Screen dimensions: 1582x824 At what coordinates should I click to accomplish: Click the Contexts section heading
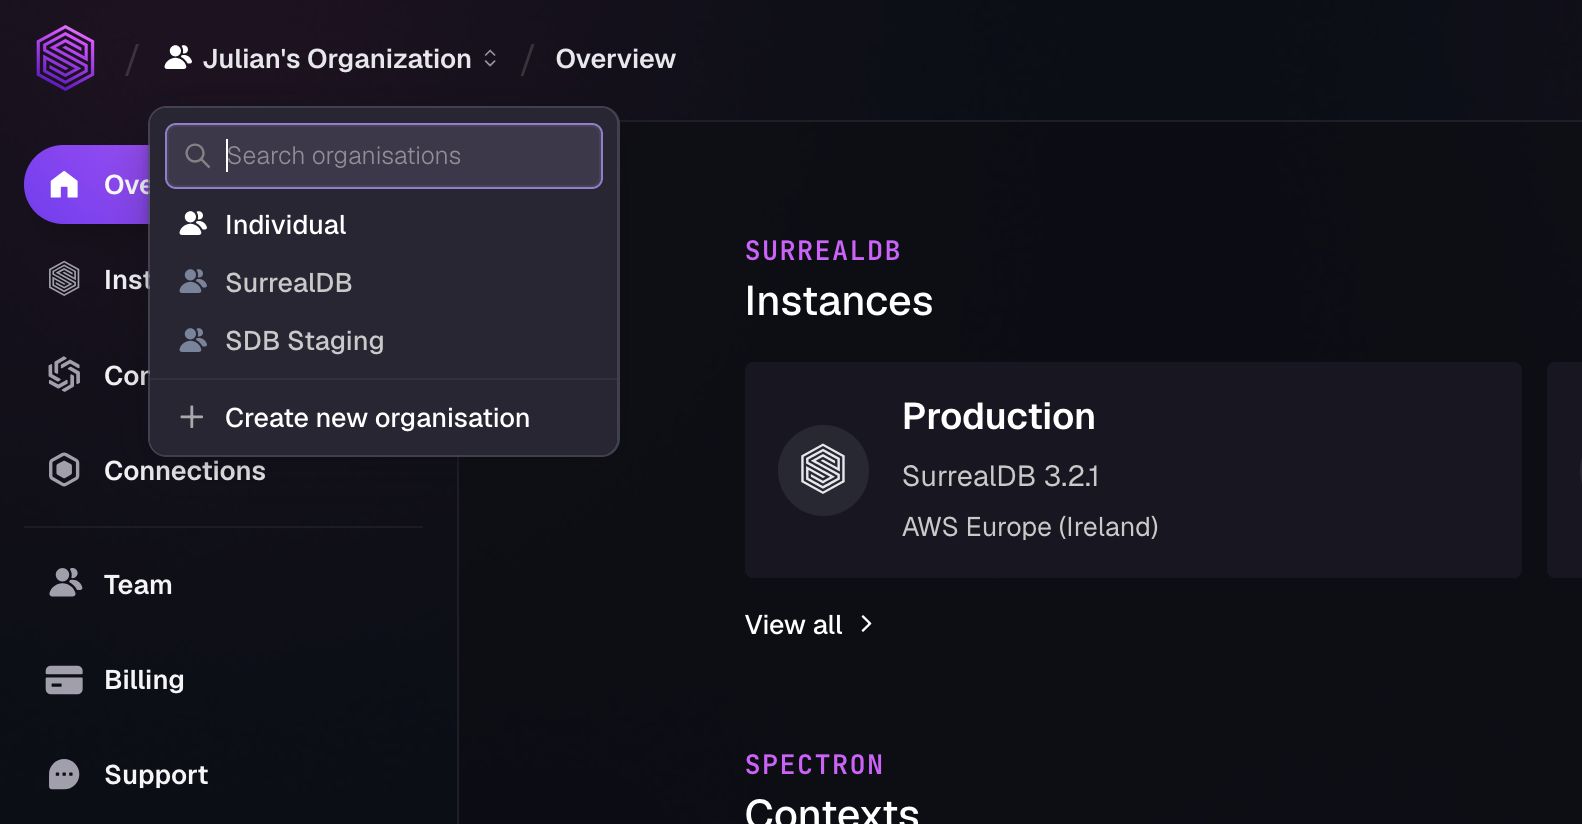coord(832,810)
